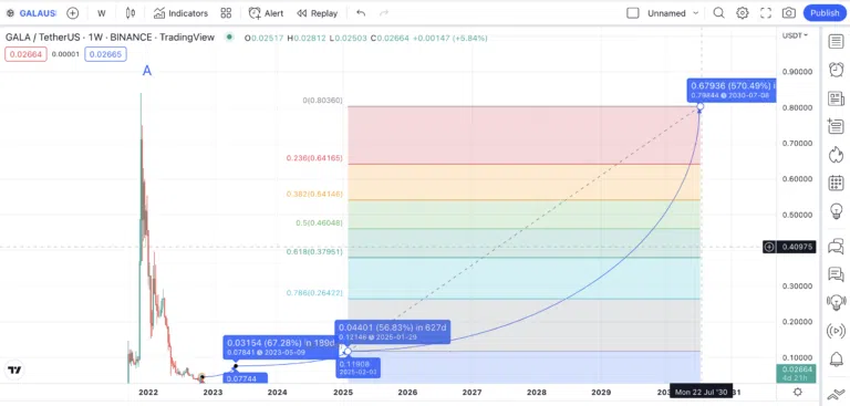Open the ideas lightbulb panel
The height and width of the screenshot is (406, 850).
(x=836, y=210)
